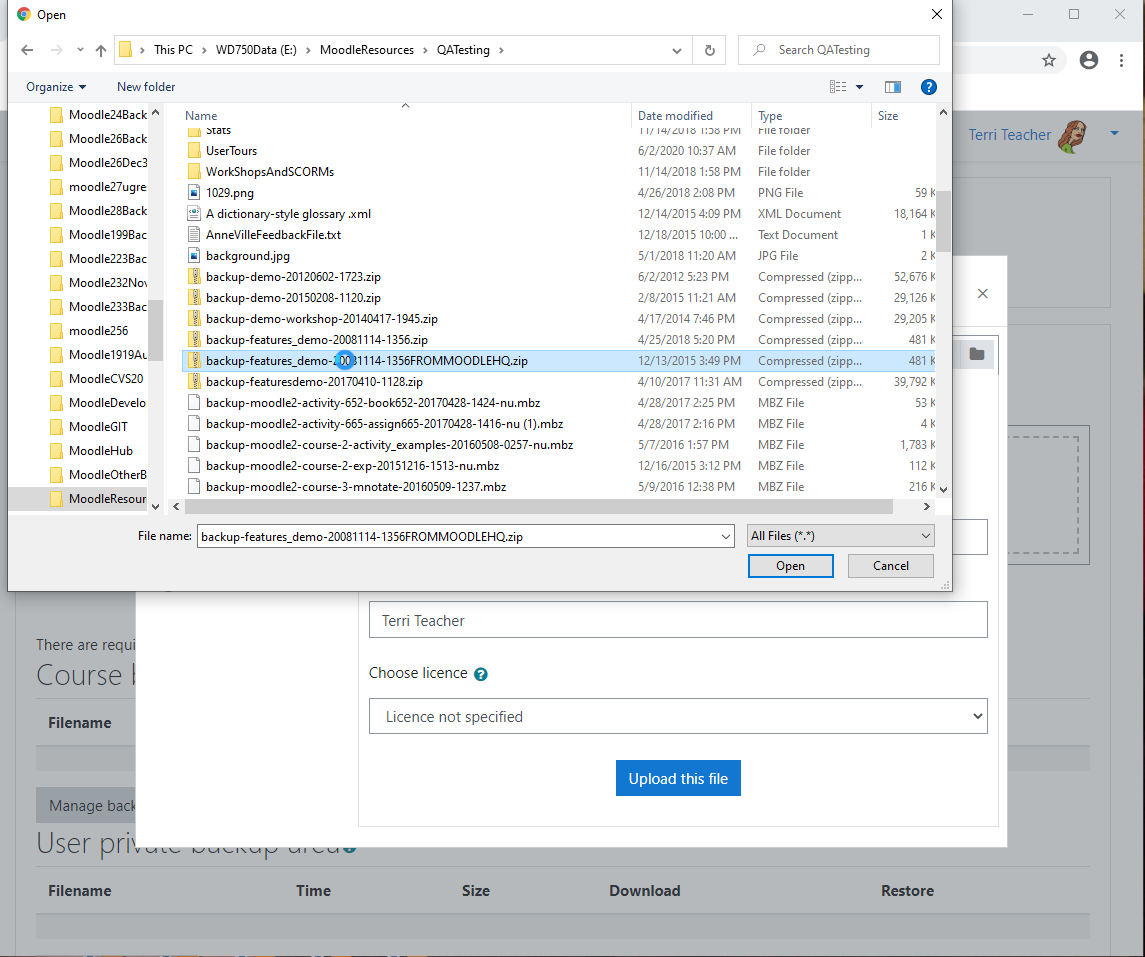1145x957 pixels.
Task: Cancel the Open dialog
Action: [x=891, y=566]
